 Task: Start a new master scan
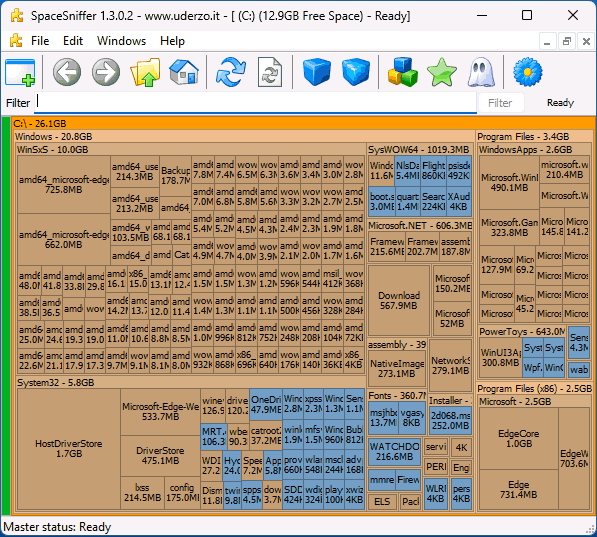coord(231,72)
